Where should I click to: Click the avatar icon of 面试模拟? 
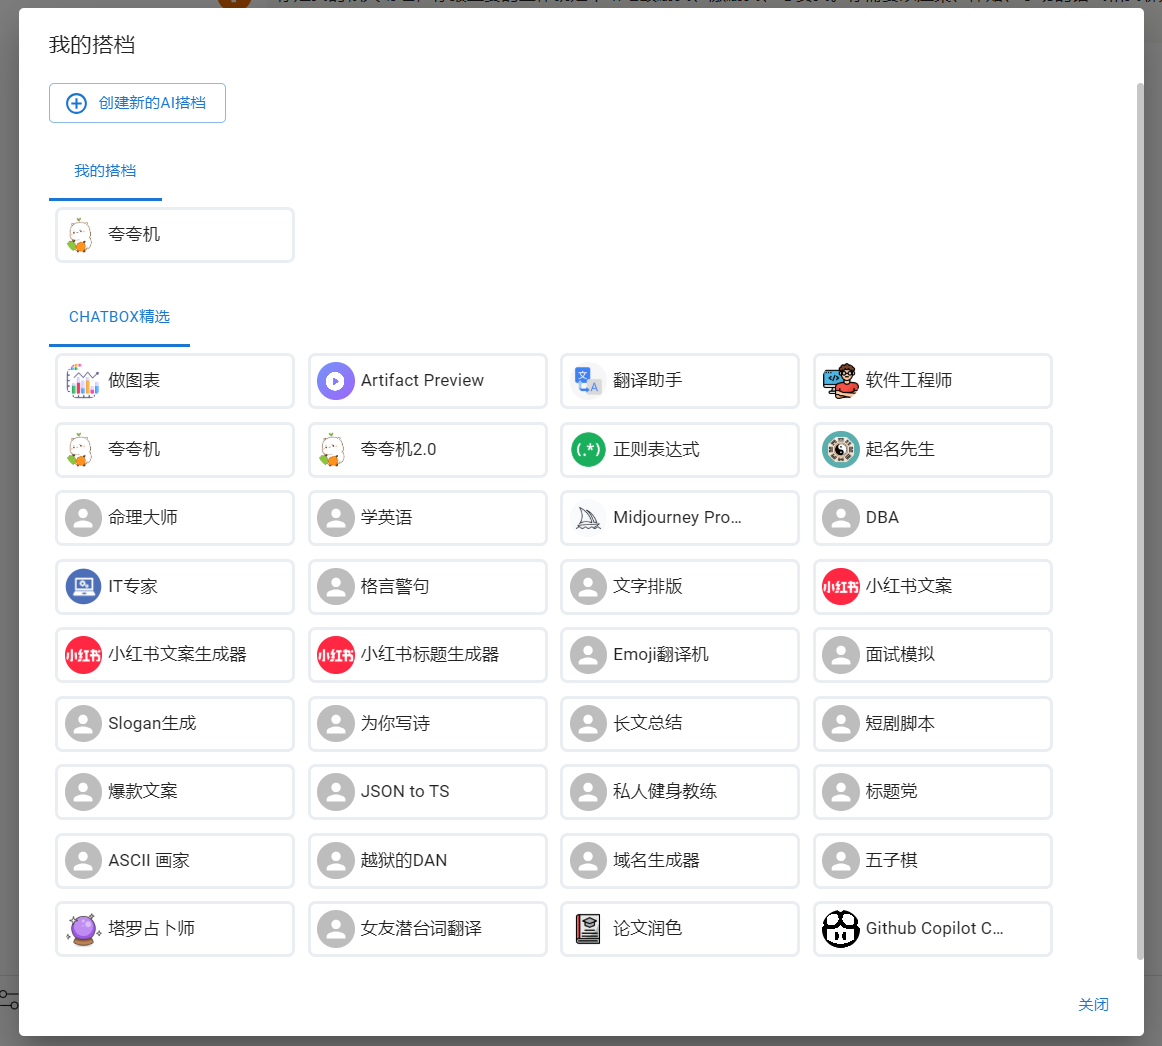(840, 655)
